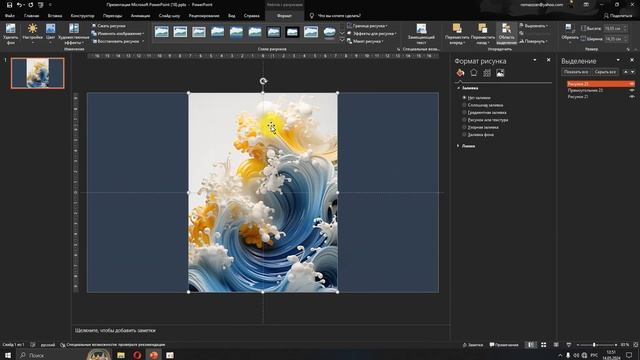Click the lightbulb Tell Me icon
The height and width of the screenshot is (360, 640).
(312, 16)
